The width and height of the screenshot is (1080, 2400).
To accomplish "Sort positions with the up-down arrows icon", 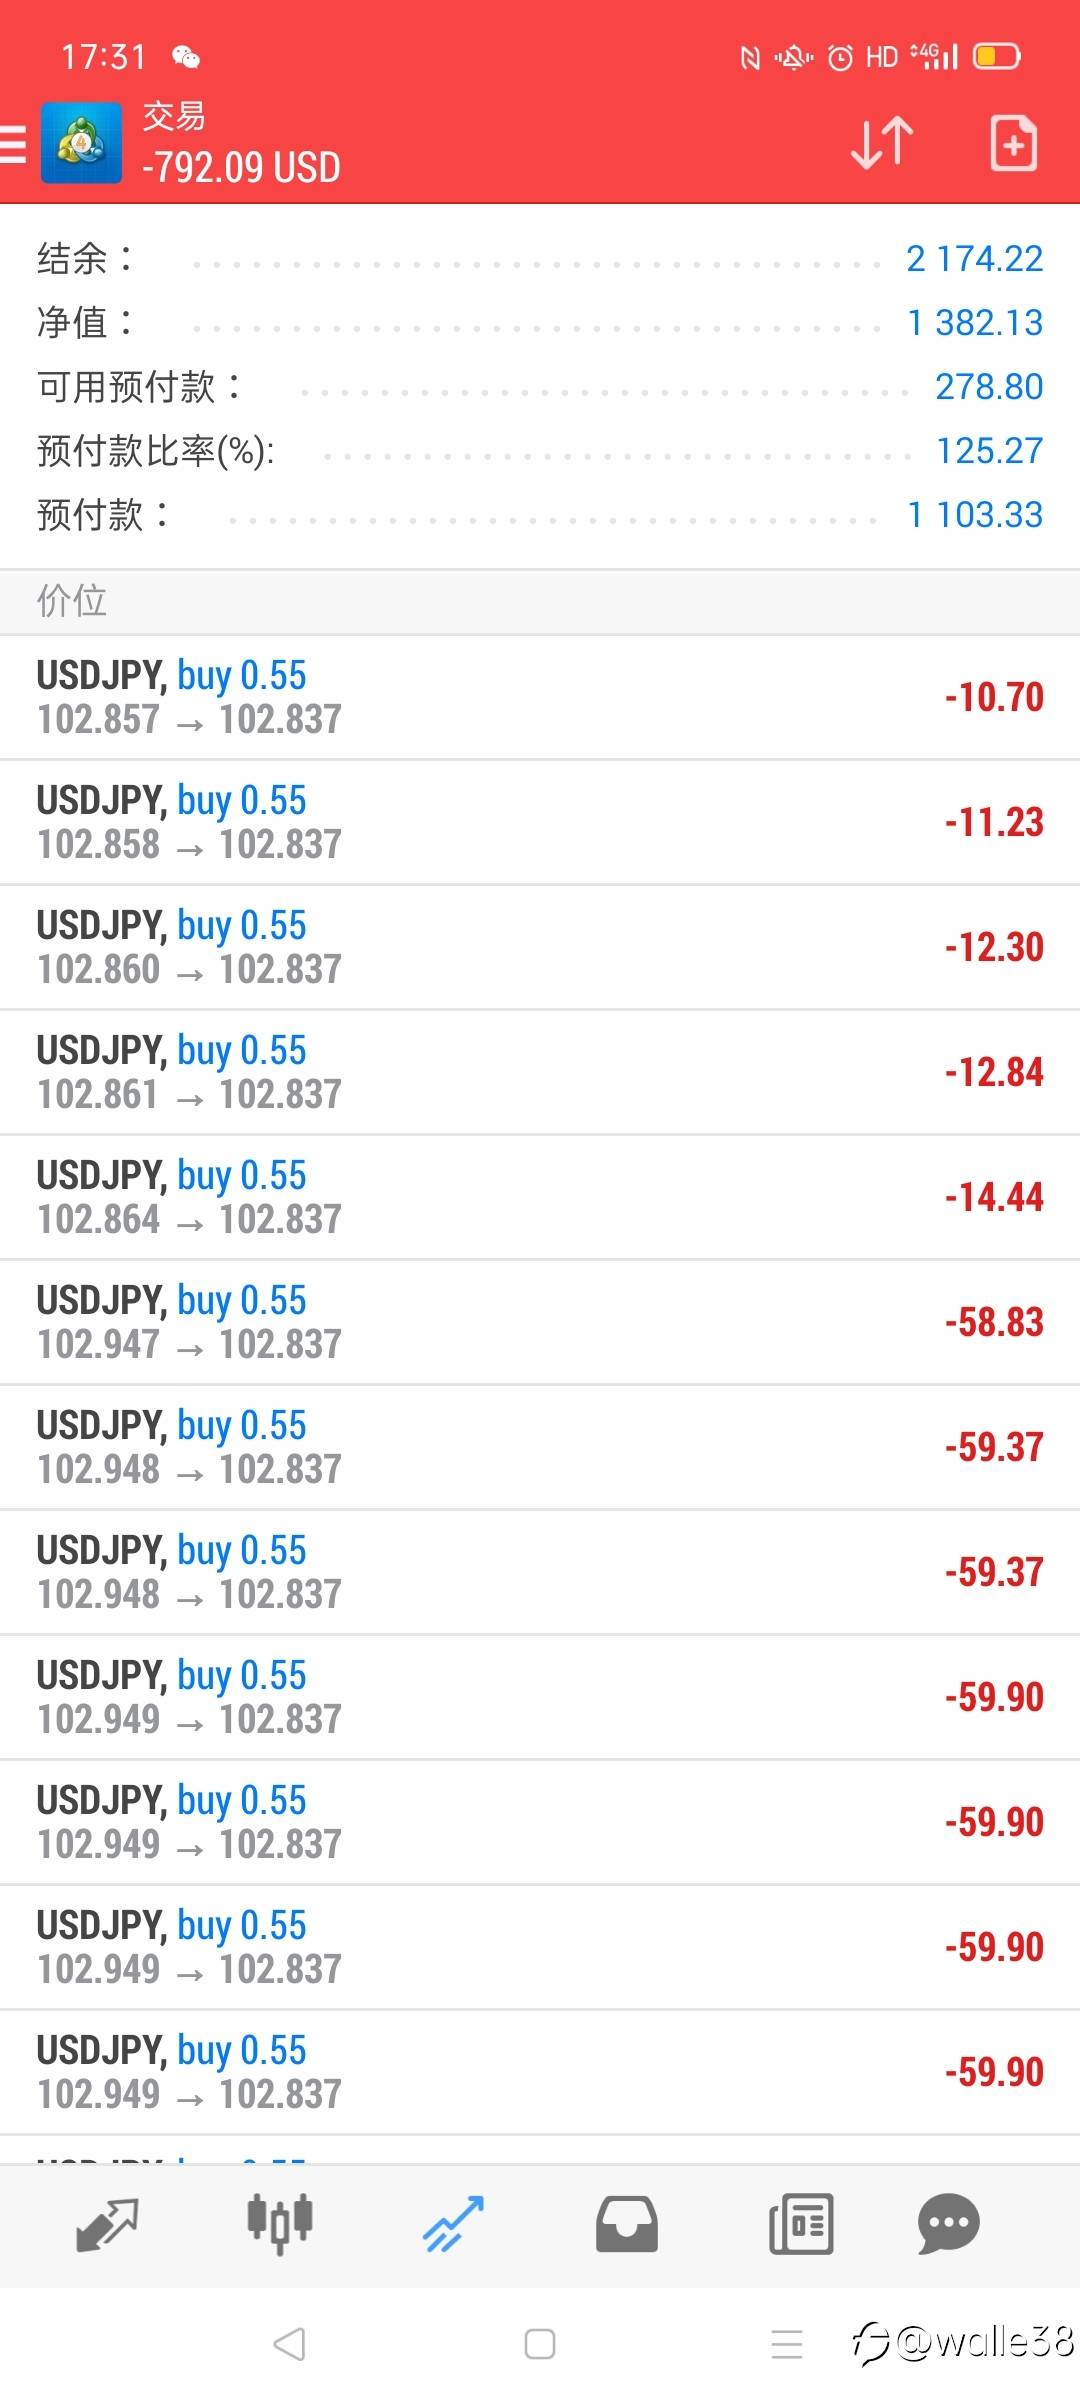I will (x=882, y=143).
